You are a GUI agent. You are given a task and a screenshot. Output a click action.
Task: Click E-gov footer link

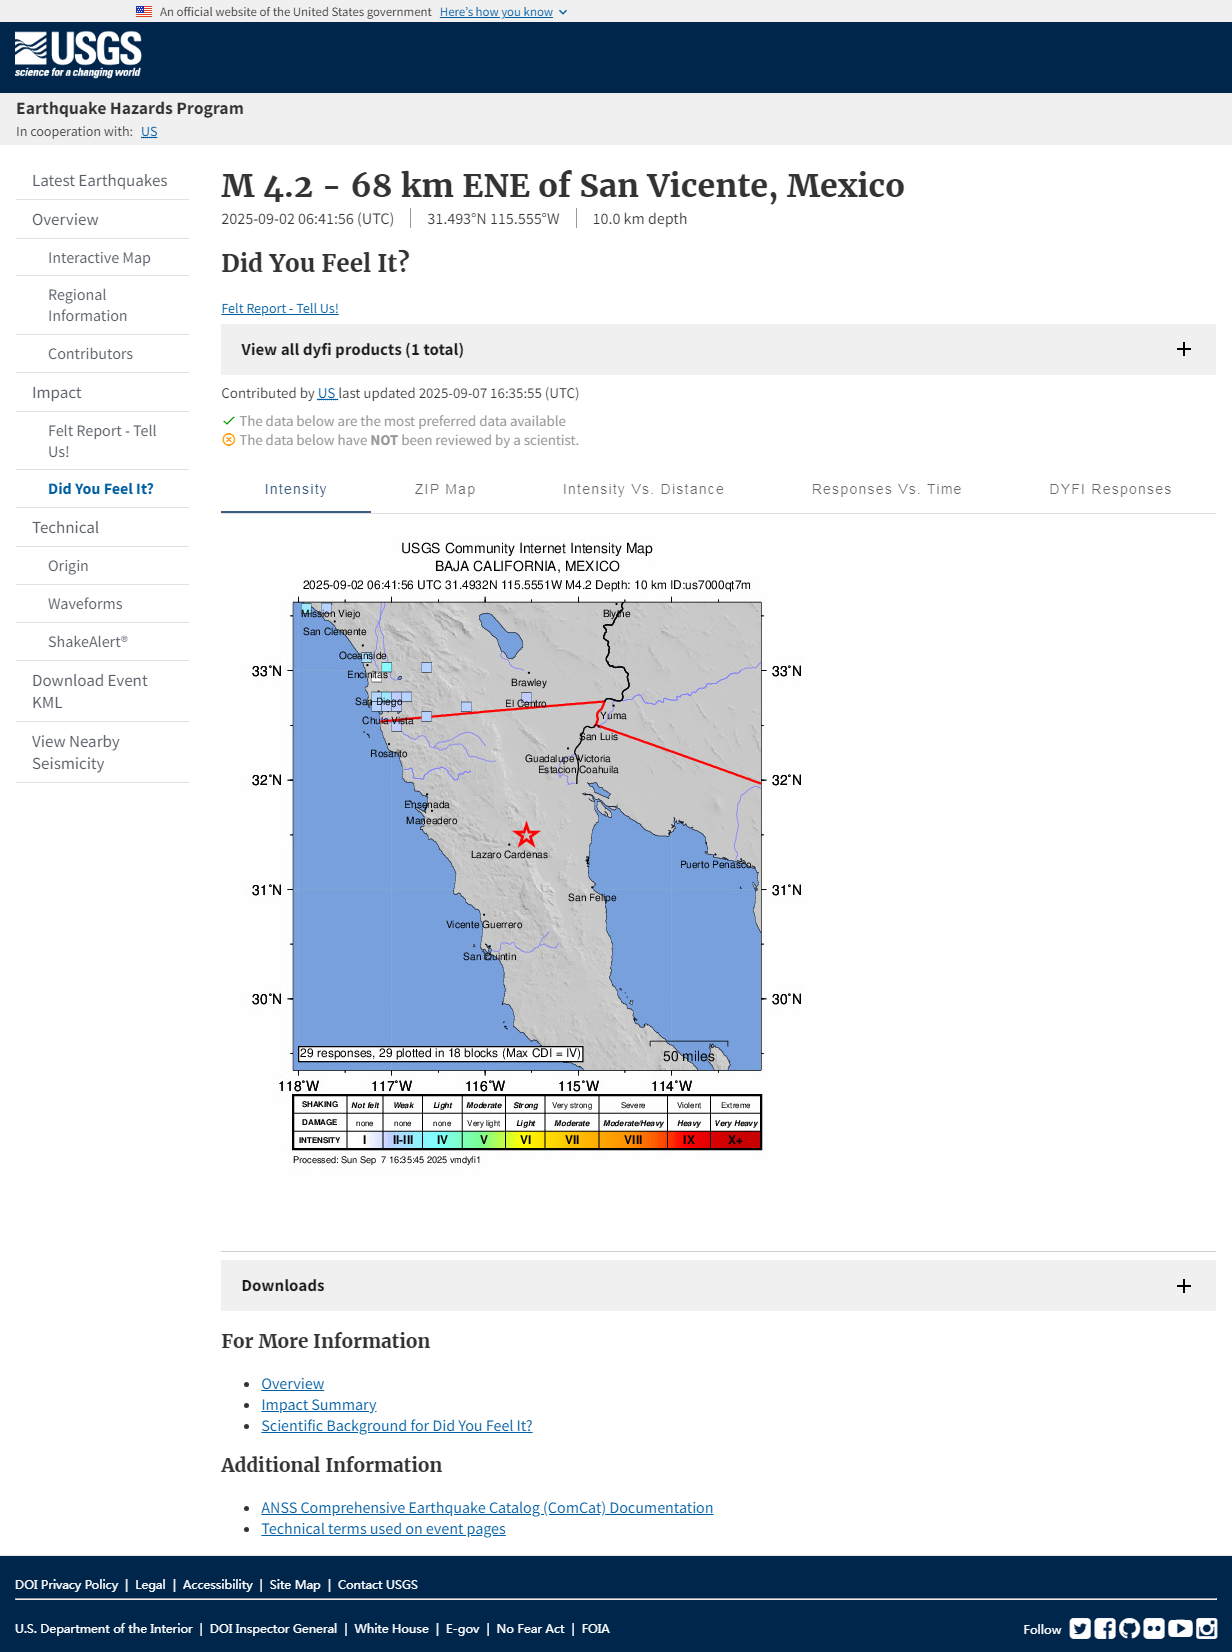pyautogui.click(x=463, y=1629)
